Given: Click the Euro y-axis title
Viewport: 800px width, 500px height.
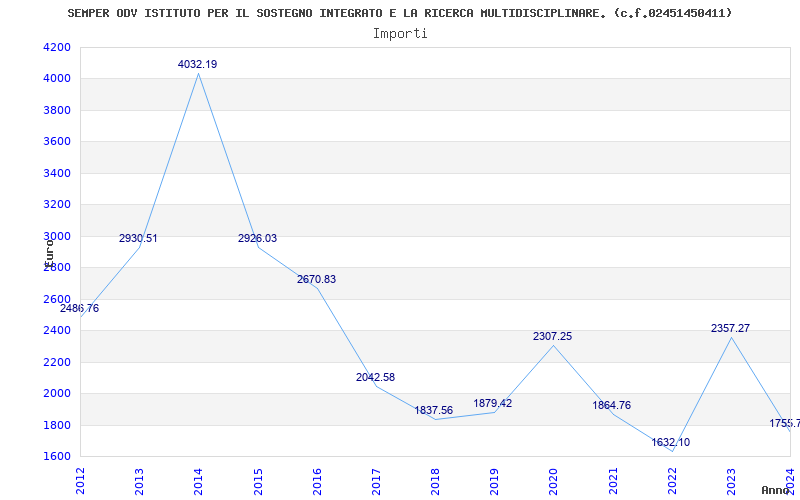Looking at the screenshot, I should [49, 253].
